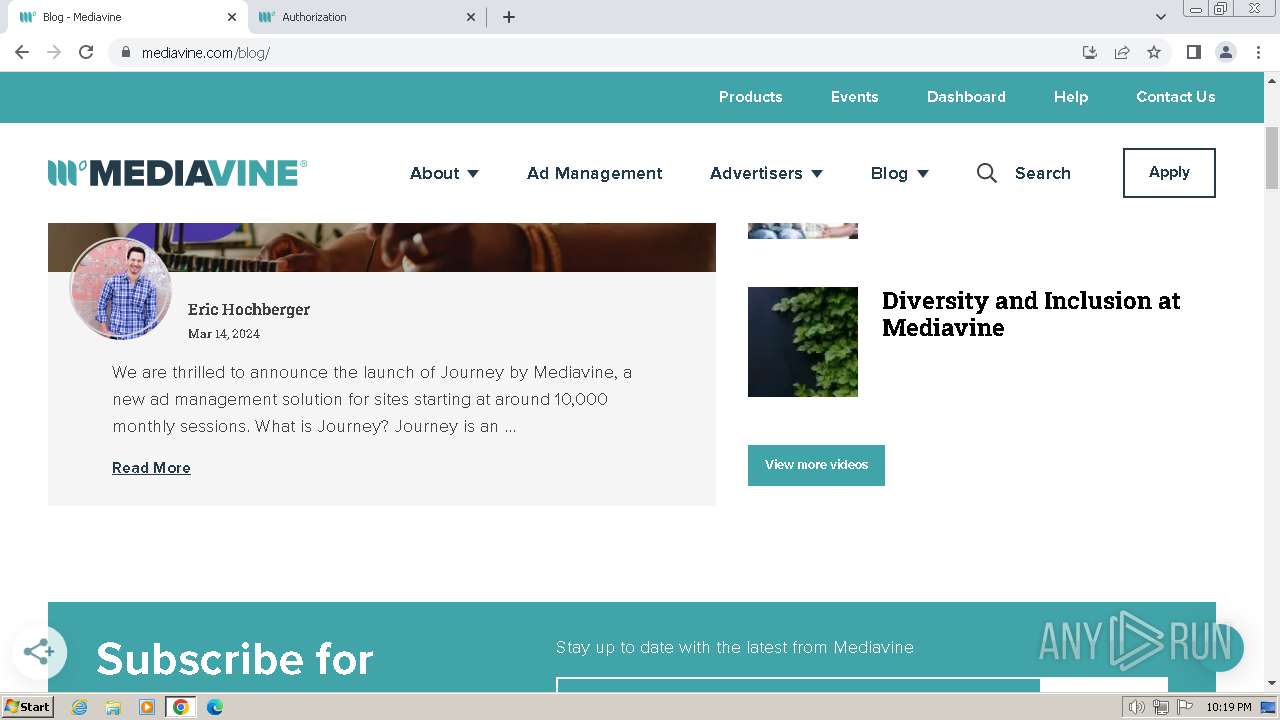Open Microsoft Edge from taskbar
1280x720 pixels.
click(215, 707)
